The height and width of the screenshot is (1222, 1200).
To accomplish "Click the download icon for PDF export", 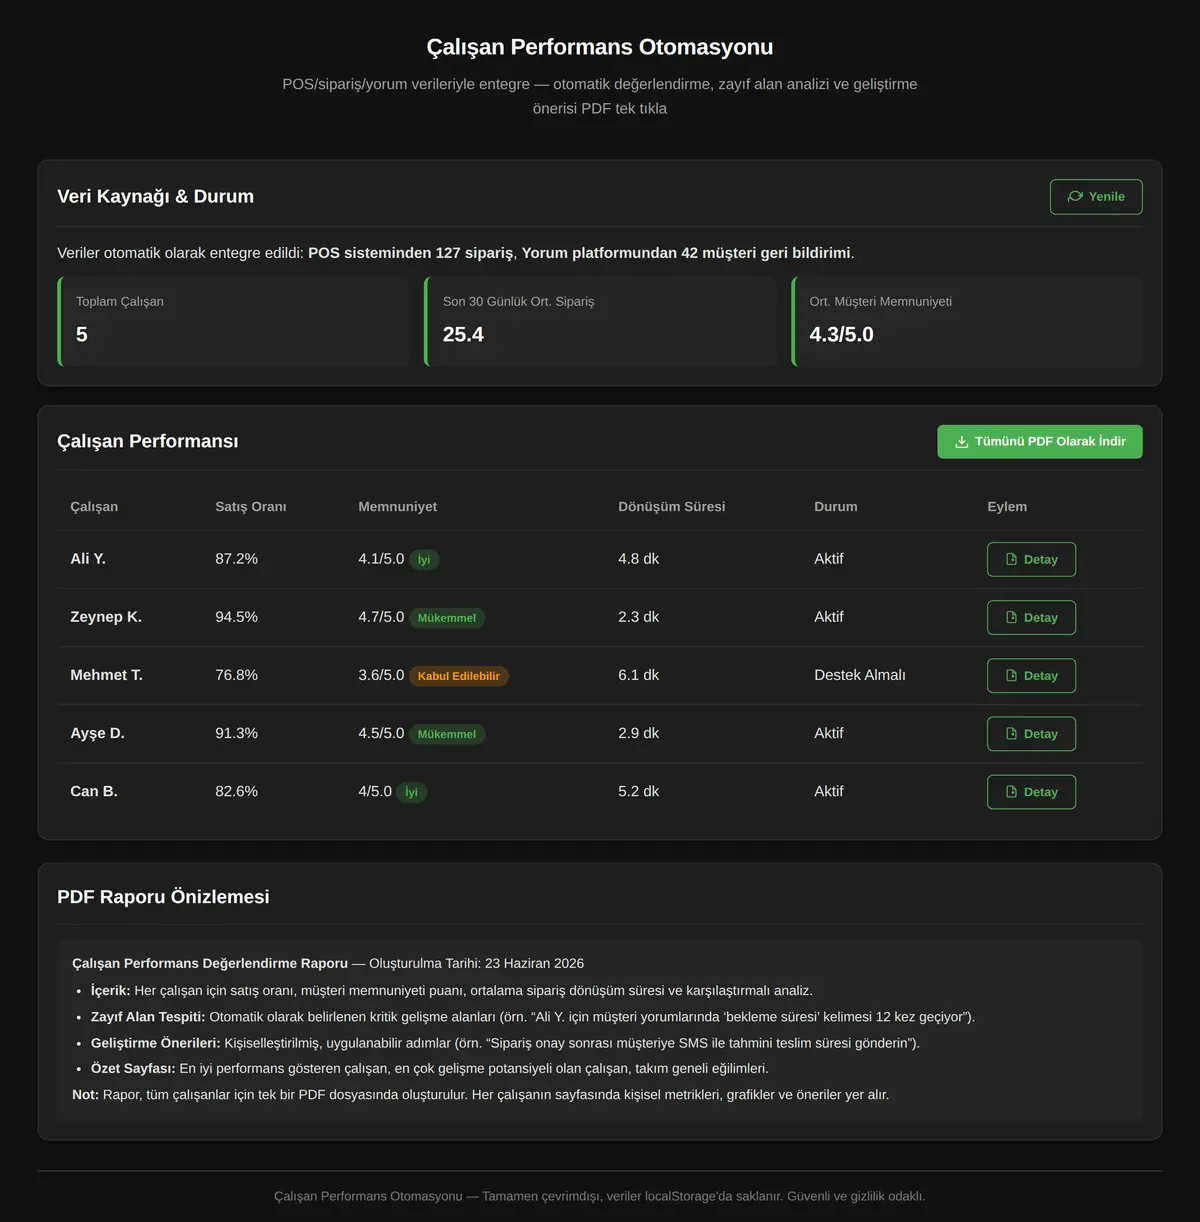I will click(x=962, y=442).
